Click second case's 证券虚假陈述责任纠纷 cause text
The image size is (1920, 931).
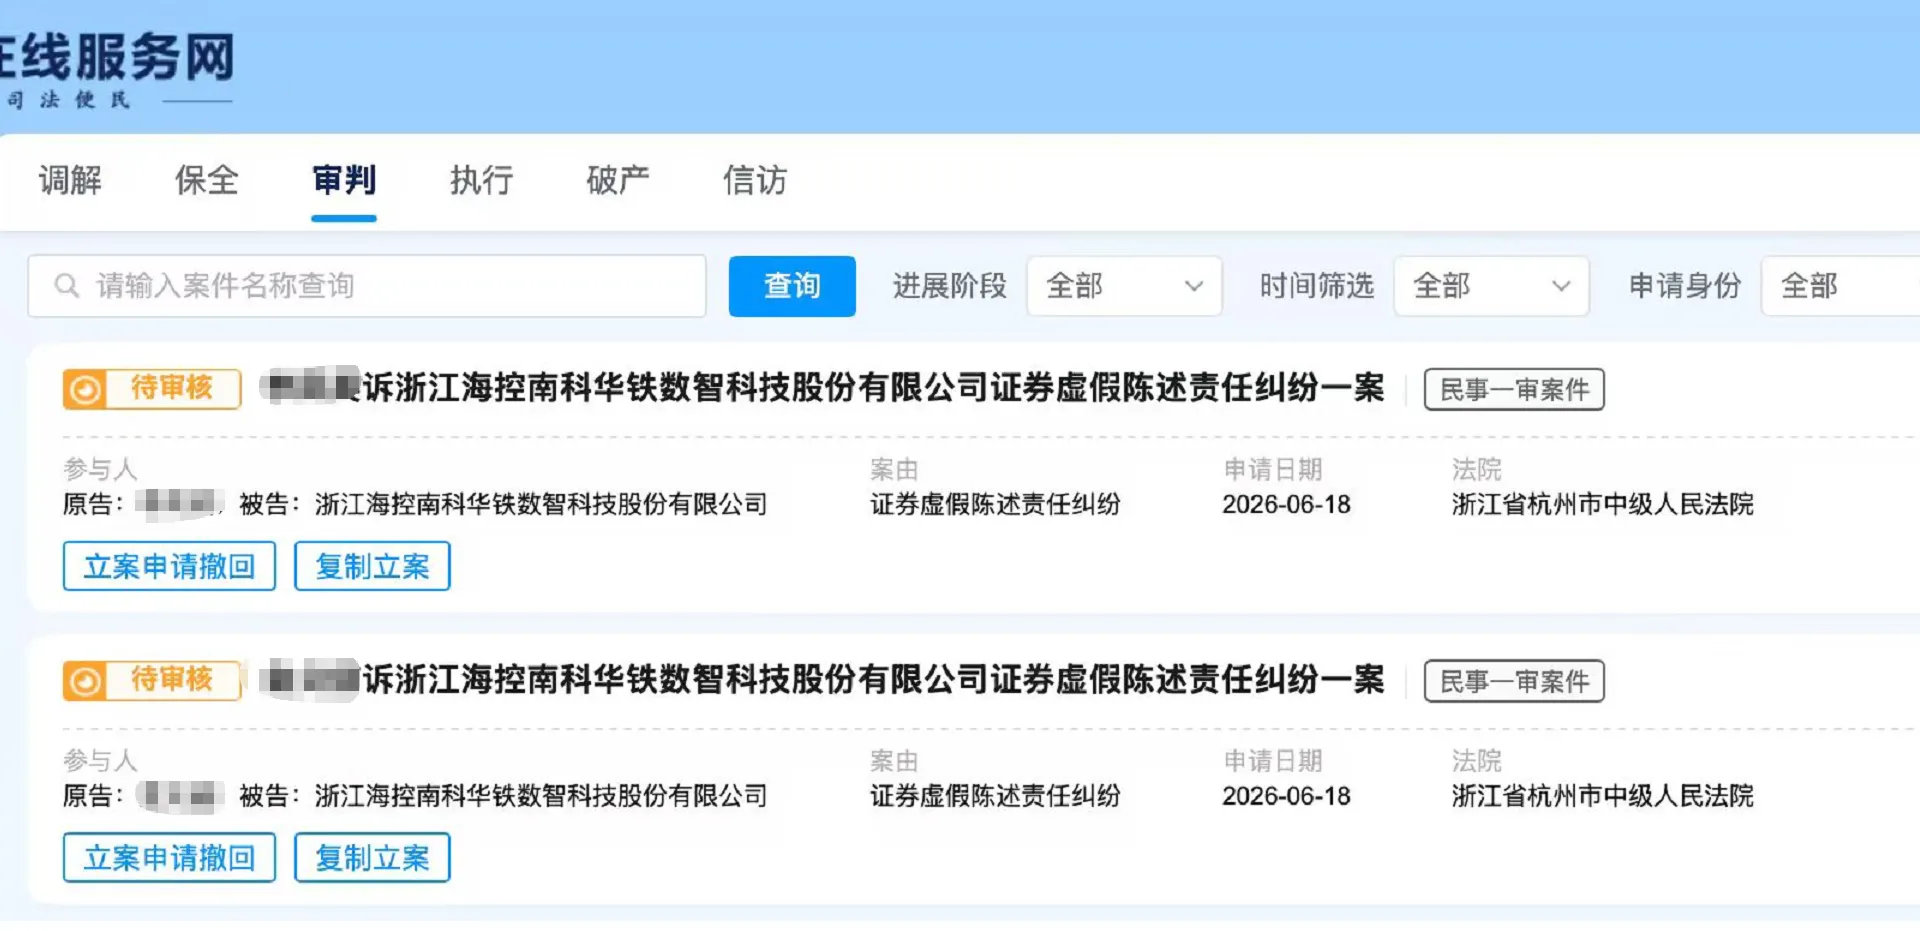pos(995,796)
